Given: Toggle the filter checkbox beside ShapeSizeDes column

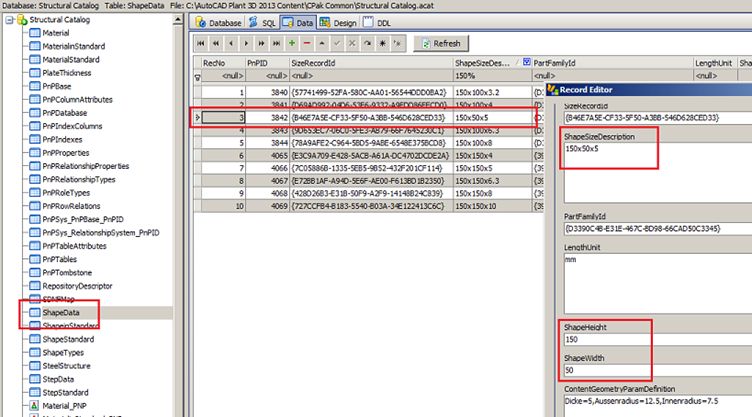Looking at the screenshot, I should (527, 62).
